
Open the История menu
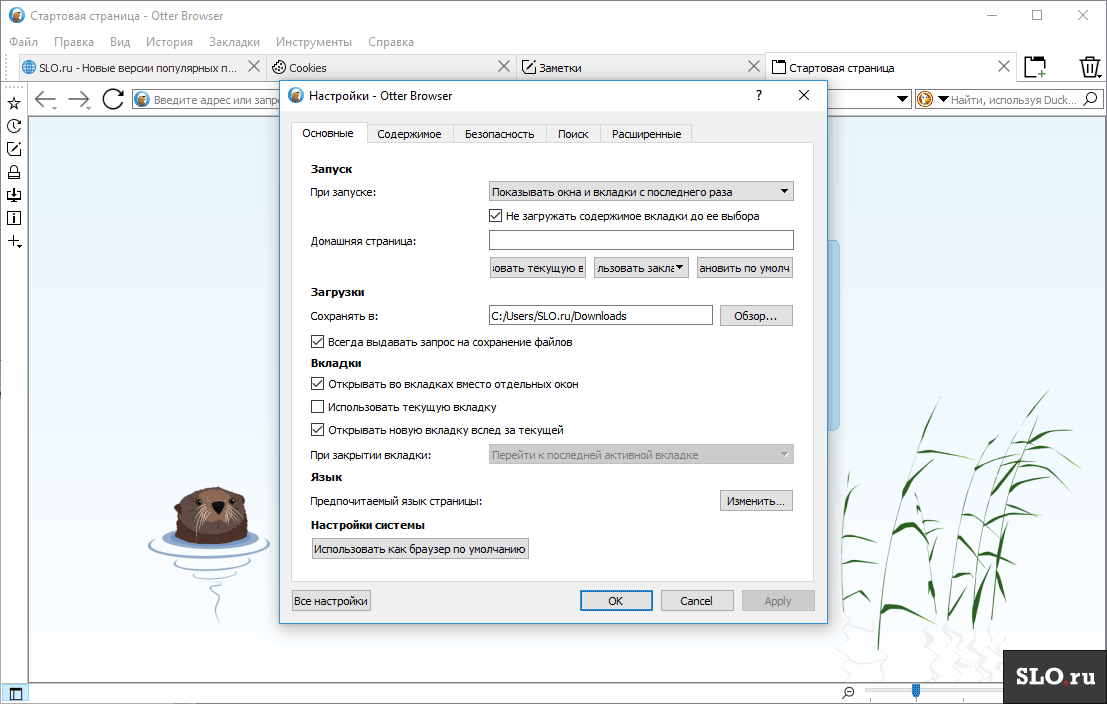click(x=169, y=42)
